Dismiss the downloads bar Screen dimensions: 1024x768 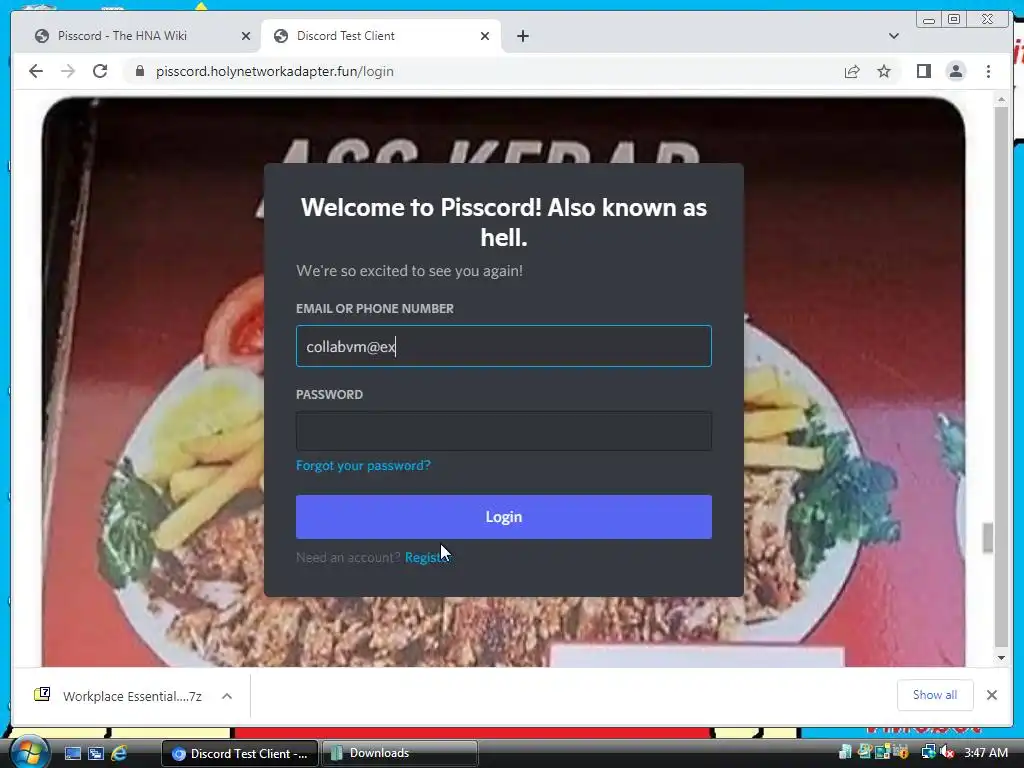pos(991,695)
